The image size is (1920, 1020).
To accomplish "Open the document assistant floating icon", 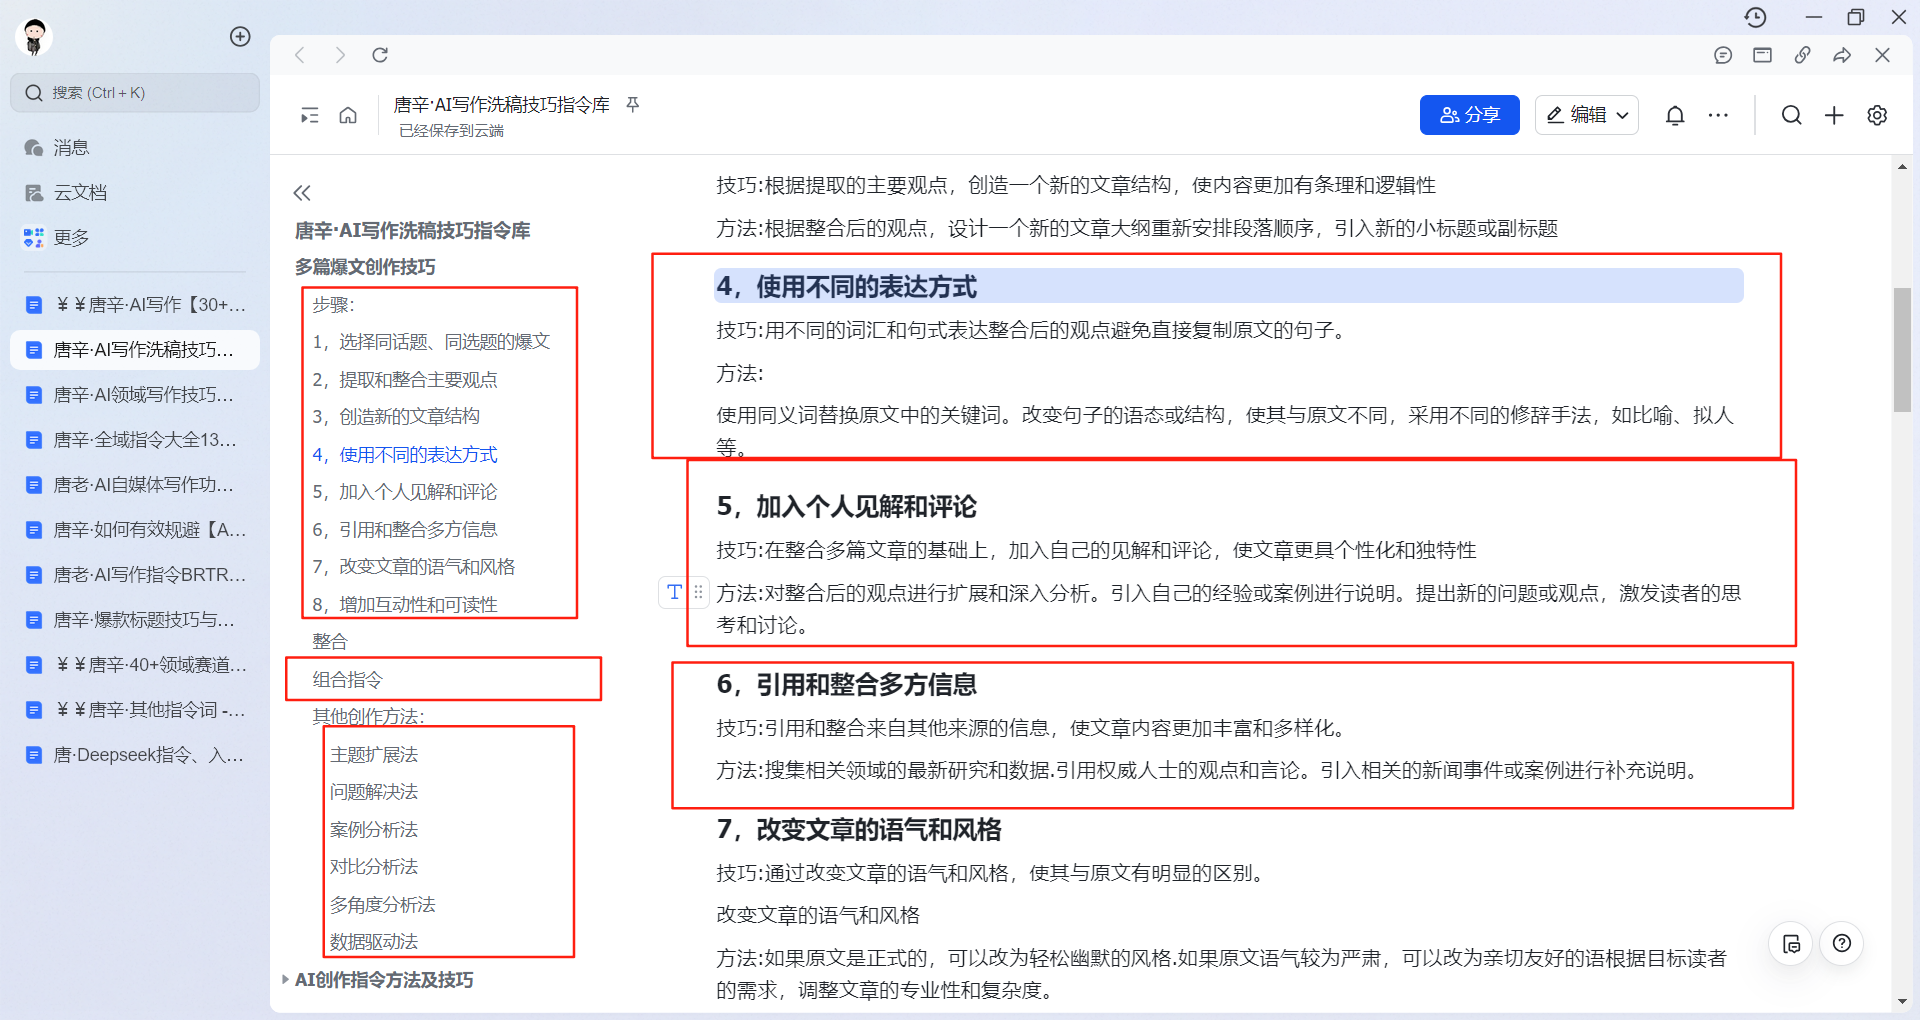I will [1791, 944].
